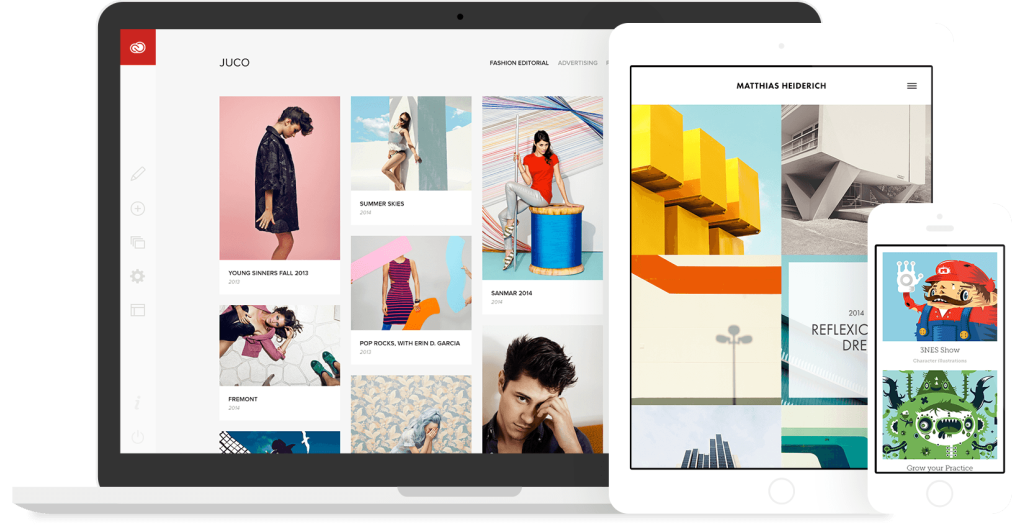Click grayscale concrete building photo on tablet
The width and height of the screenshot is (1024, 528).
point(856,180)
